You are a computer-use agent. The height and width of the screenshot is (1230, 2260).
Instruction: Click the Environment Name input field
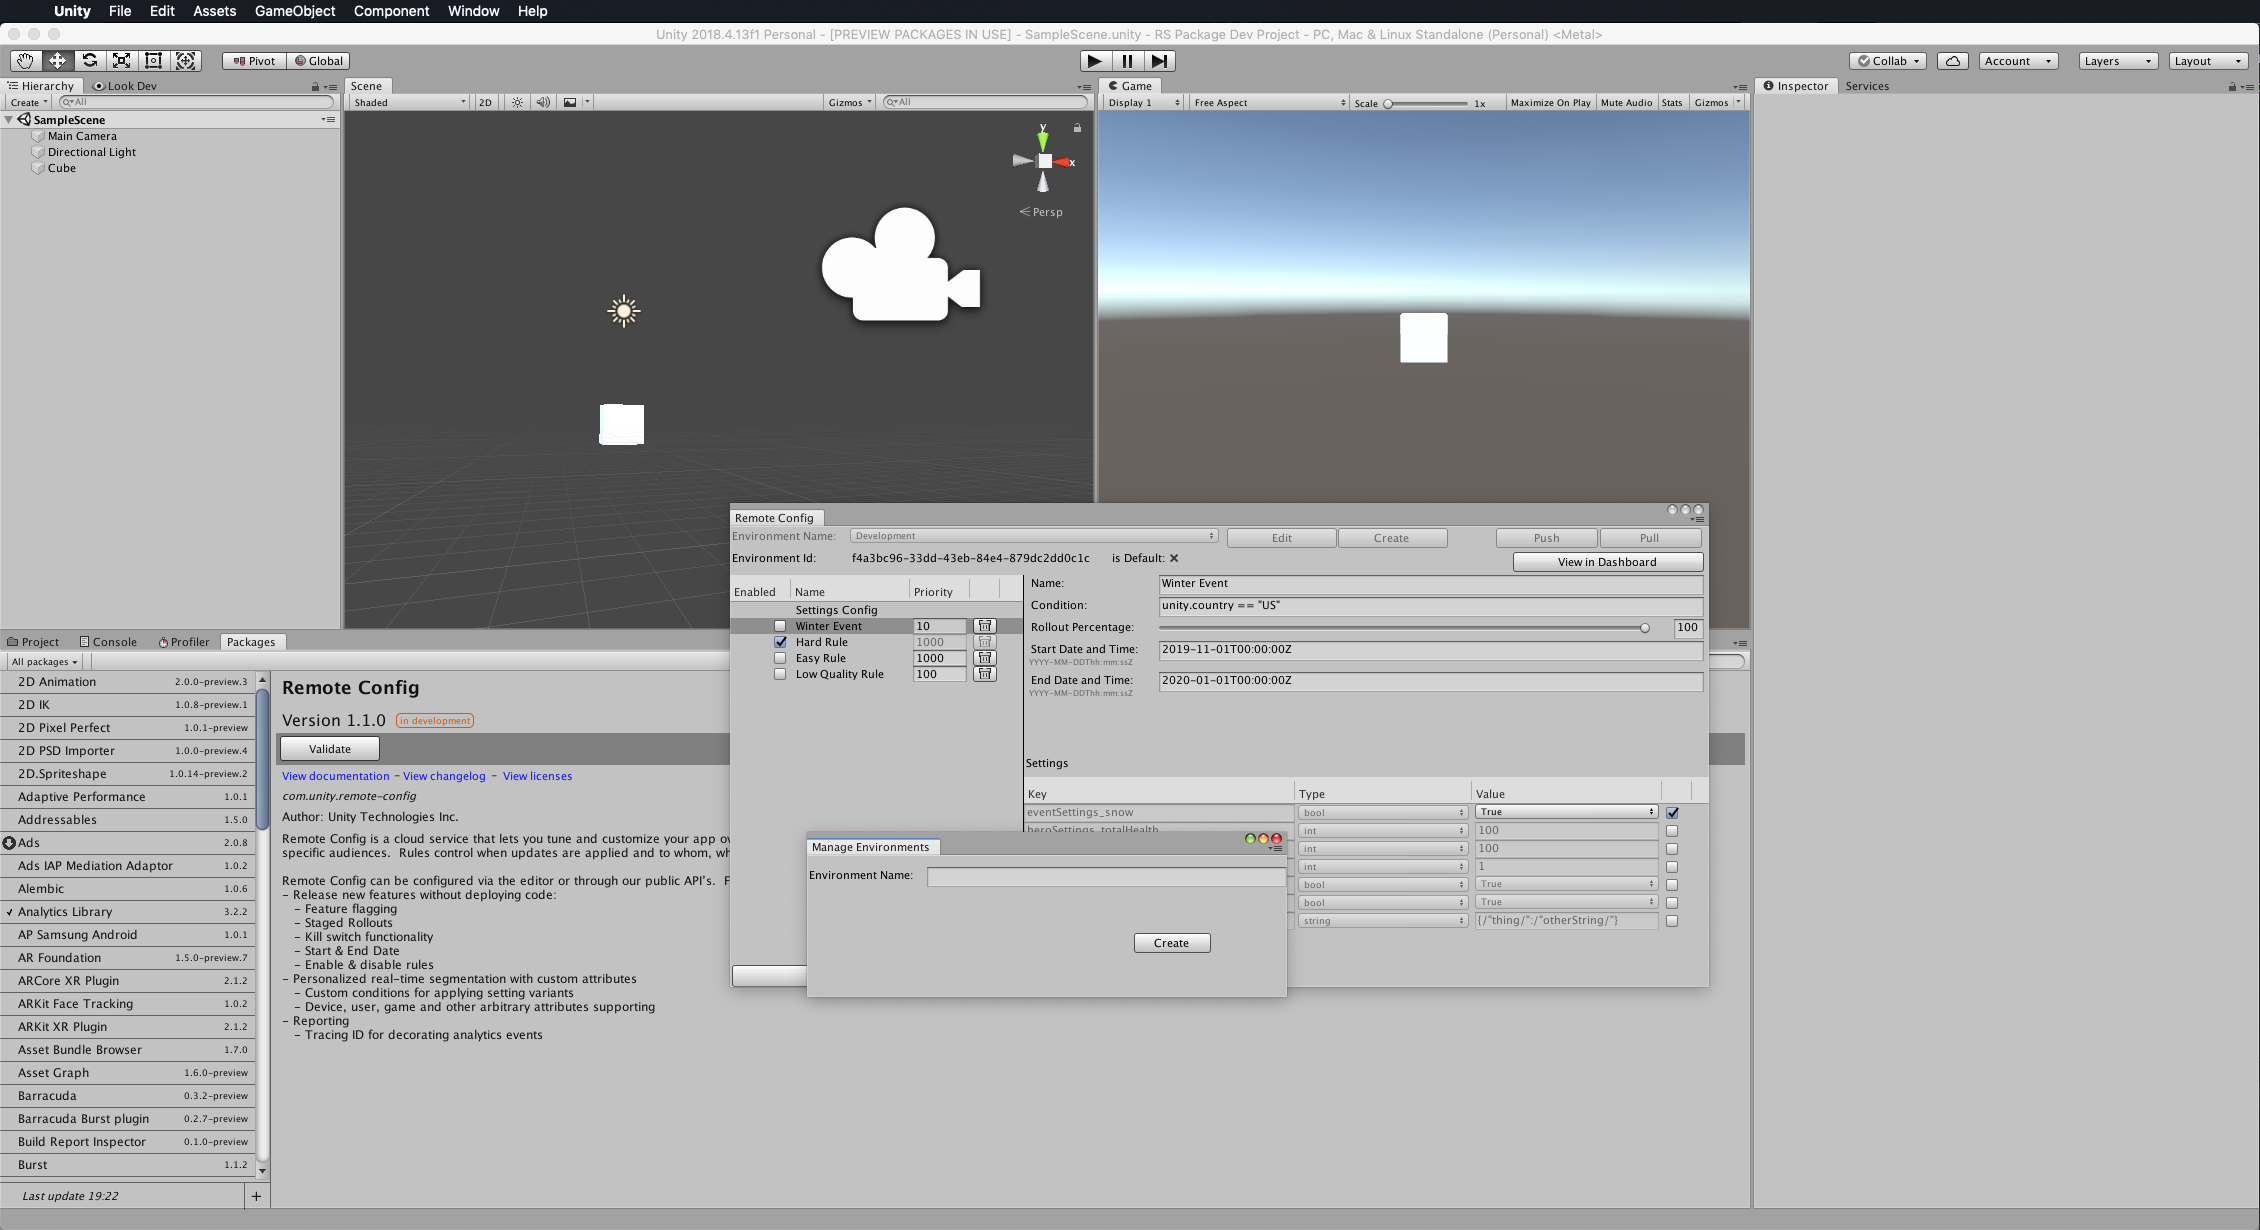pyautogui.click(x=1106, y=876)
